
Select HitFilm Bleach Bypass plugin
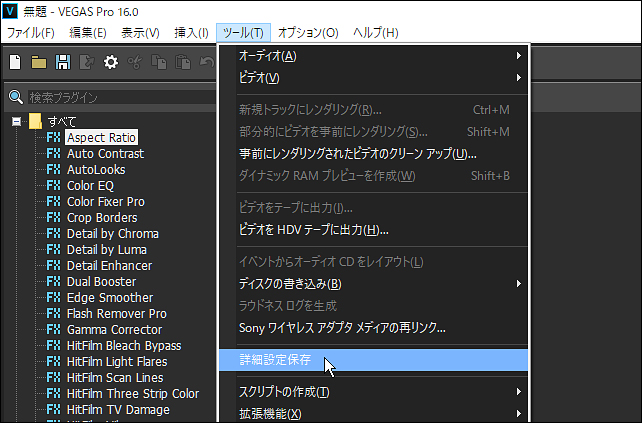point(124,345)
